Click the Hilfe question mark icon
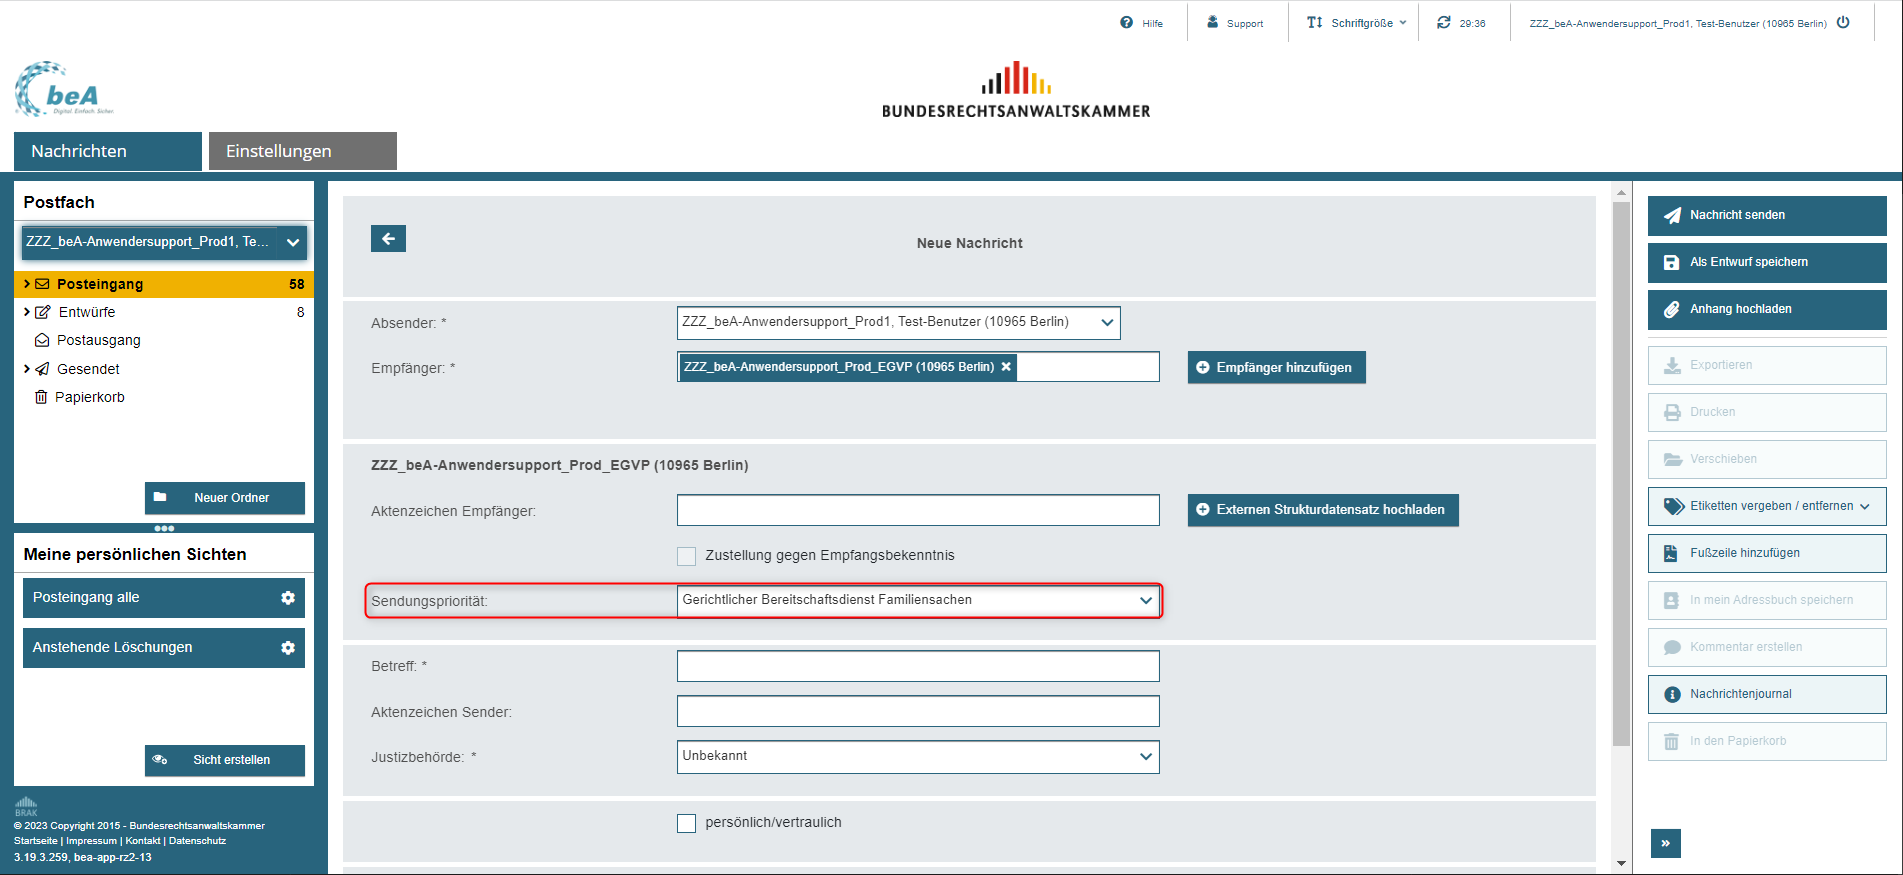The height and width of the screenshot is (875, 1903). [1127, 23]
